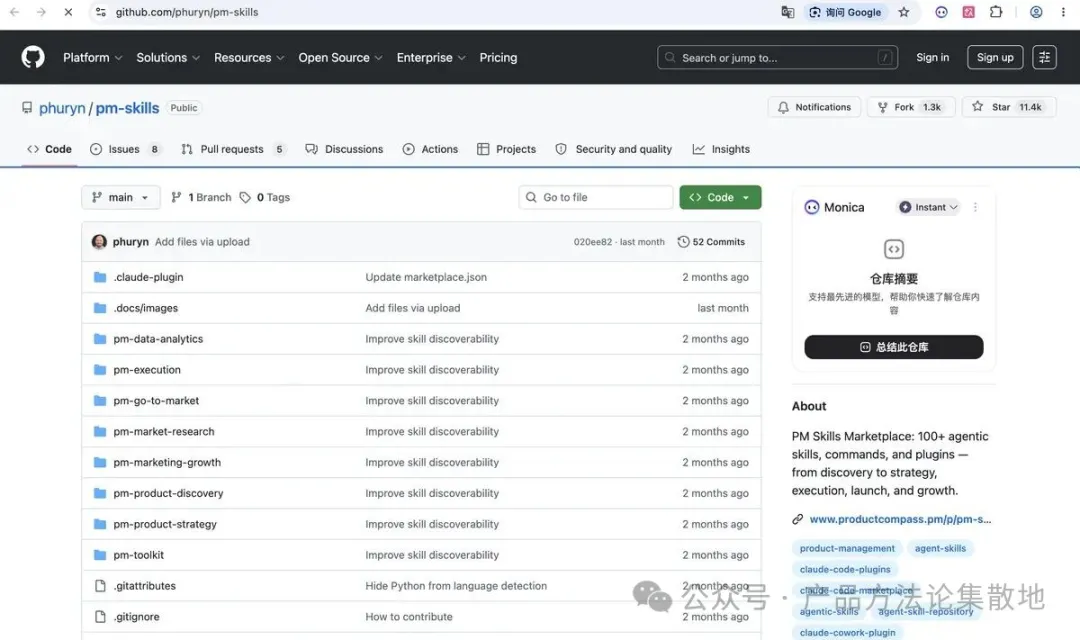Open Chrome profile avatar icon
The image size is (1080, 640).
pos(1036,12)
